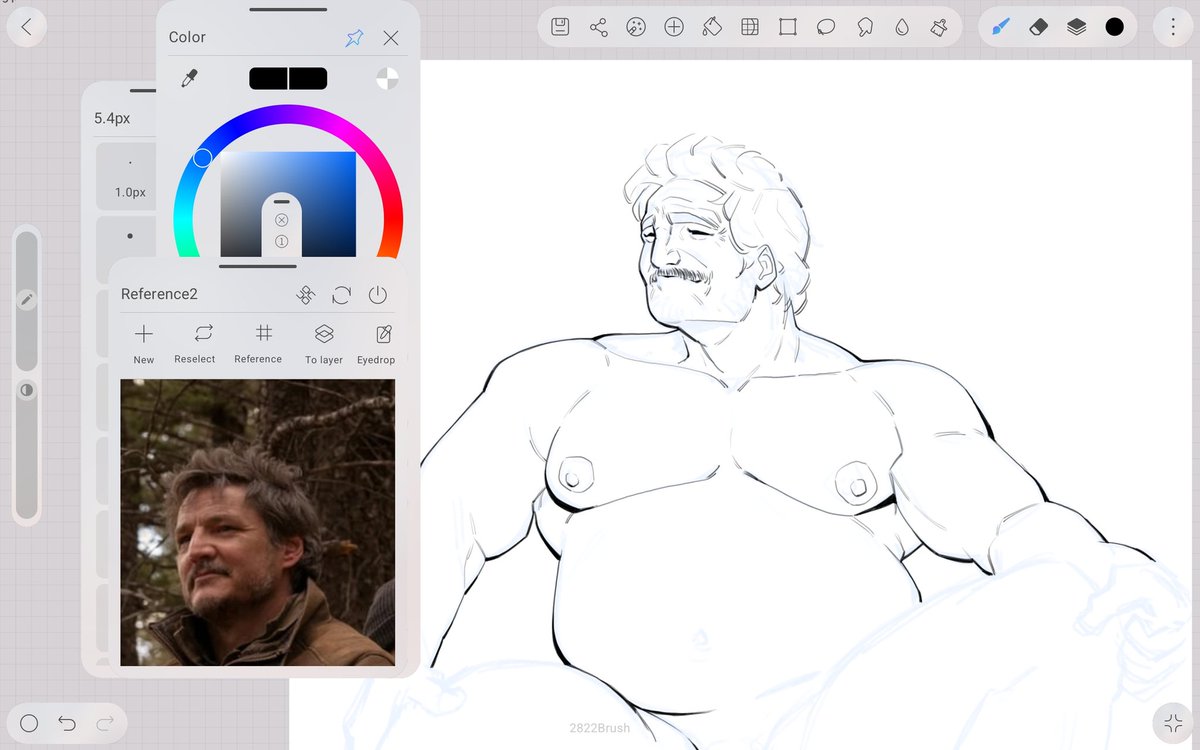This screenshot has width=1200, height=750.
Task: Click the X on the small floating pill
Action: point(281,220)
